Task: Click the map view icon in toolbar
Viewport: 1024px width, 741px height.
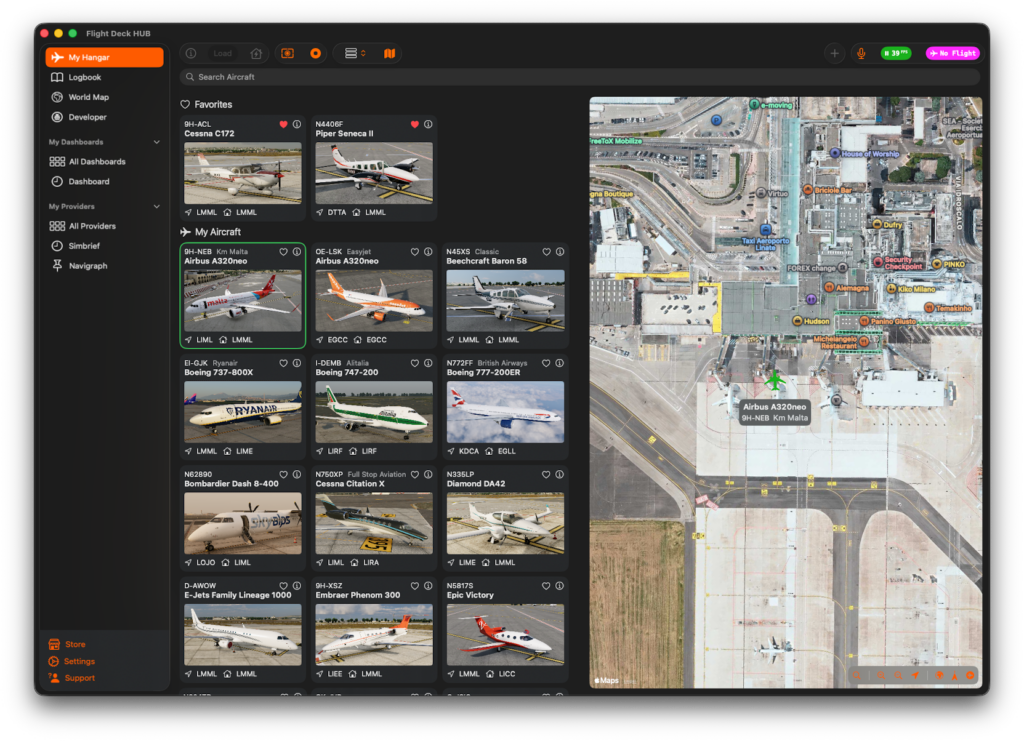Action: pos(389,53)
